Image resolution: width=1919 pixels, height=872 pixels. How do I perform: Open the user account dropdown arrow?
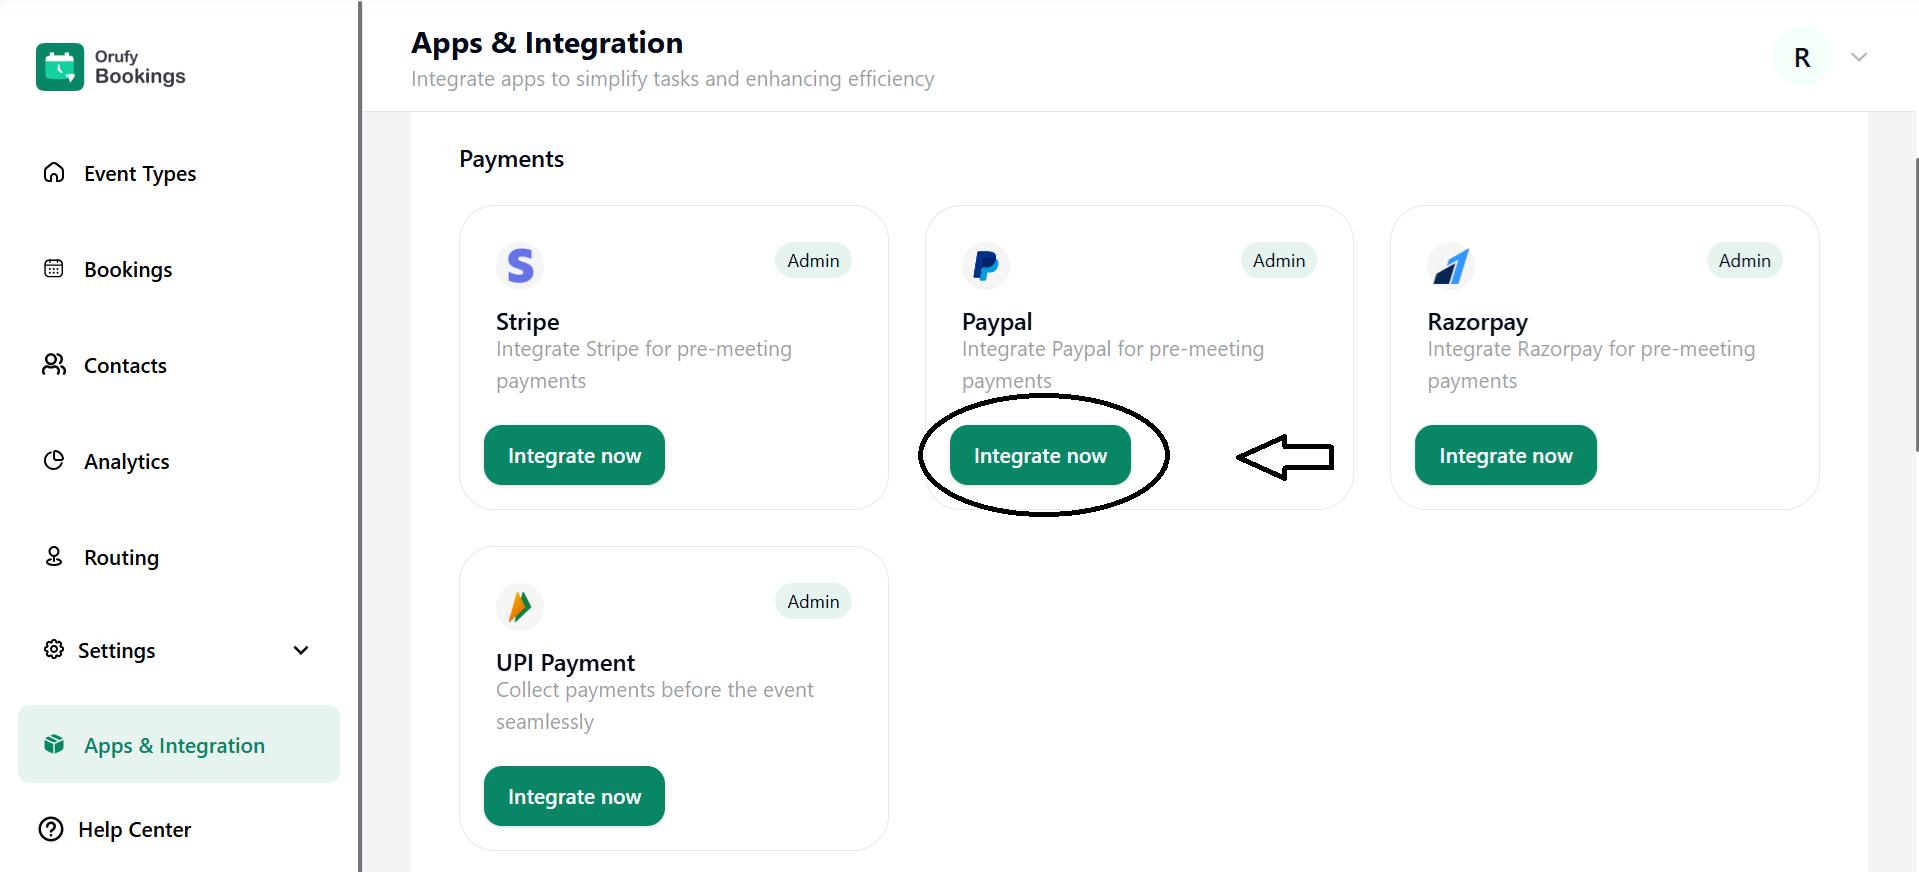pos(1858,56)
